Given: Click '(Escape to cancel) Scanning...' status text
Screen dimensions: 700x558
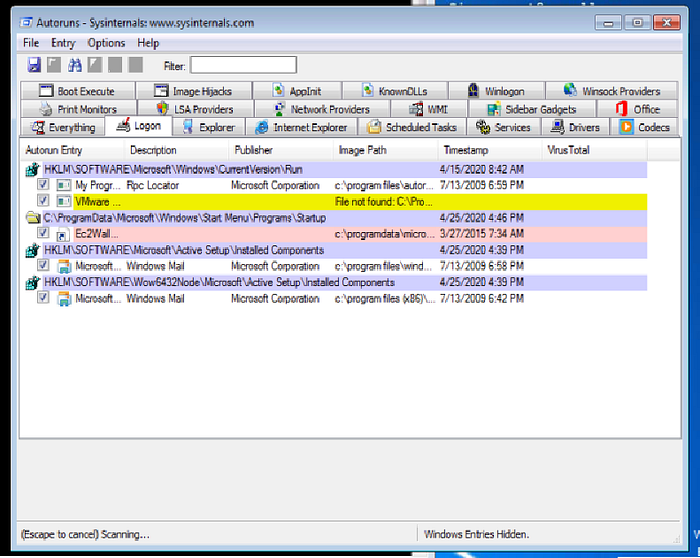Looking at the screenshot, I should (x=85, y=534).
